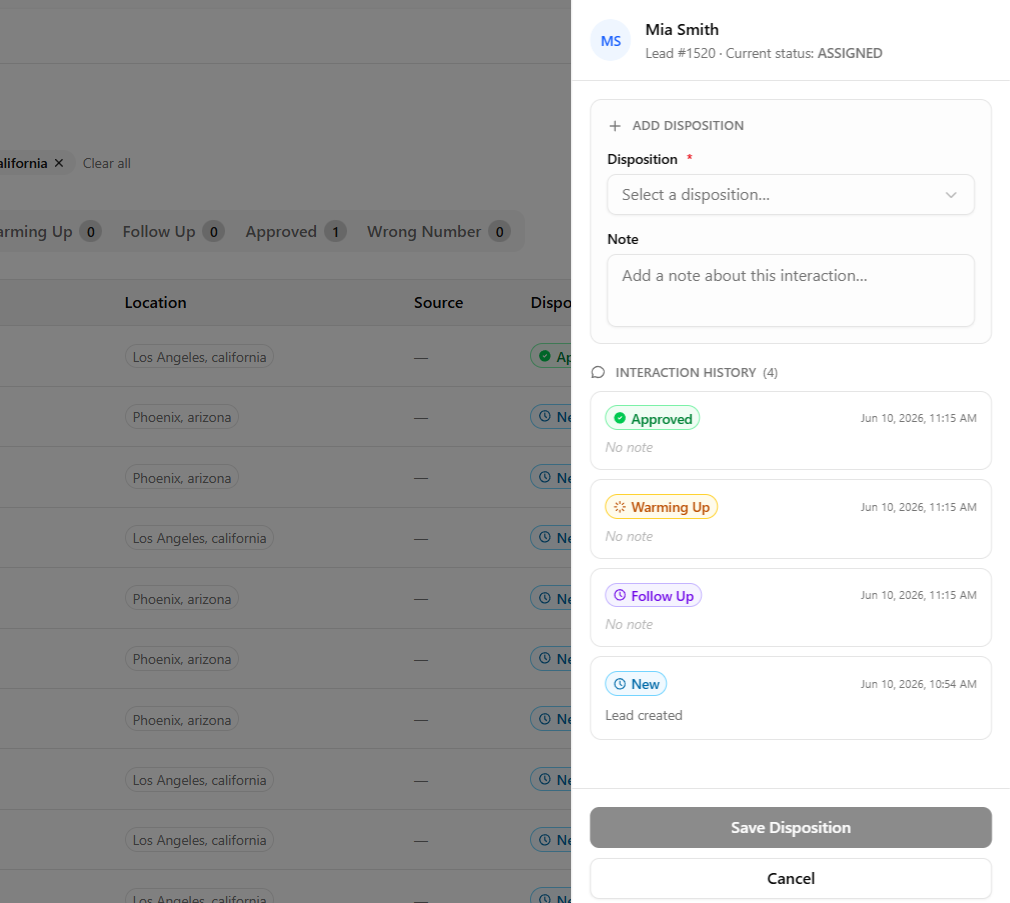This screenshot has height=903, width=1010.
Task: Cancel the disposition panel
Action: click(x=790, y=879)
